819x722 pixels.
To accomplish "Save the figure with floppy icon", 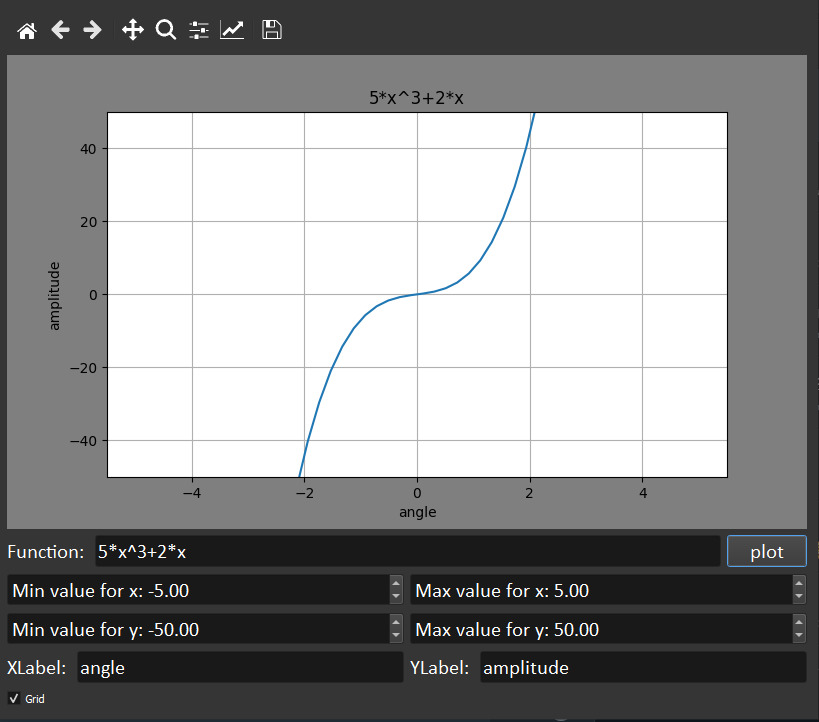I will 272,30.
